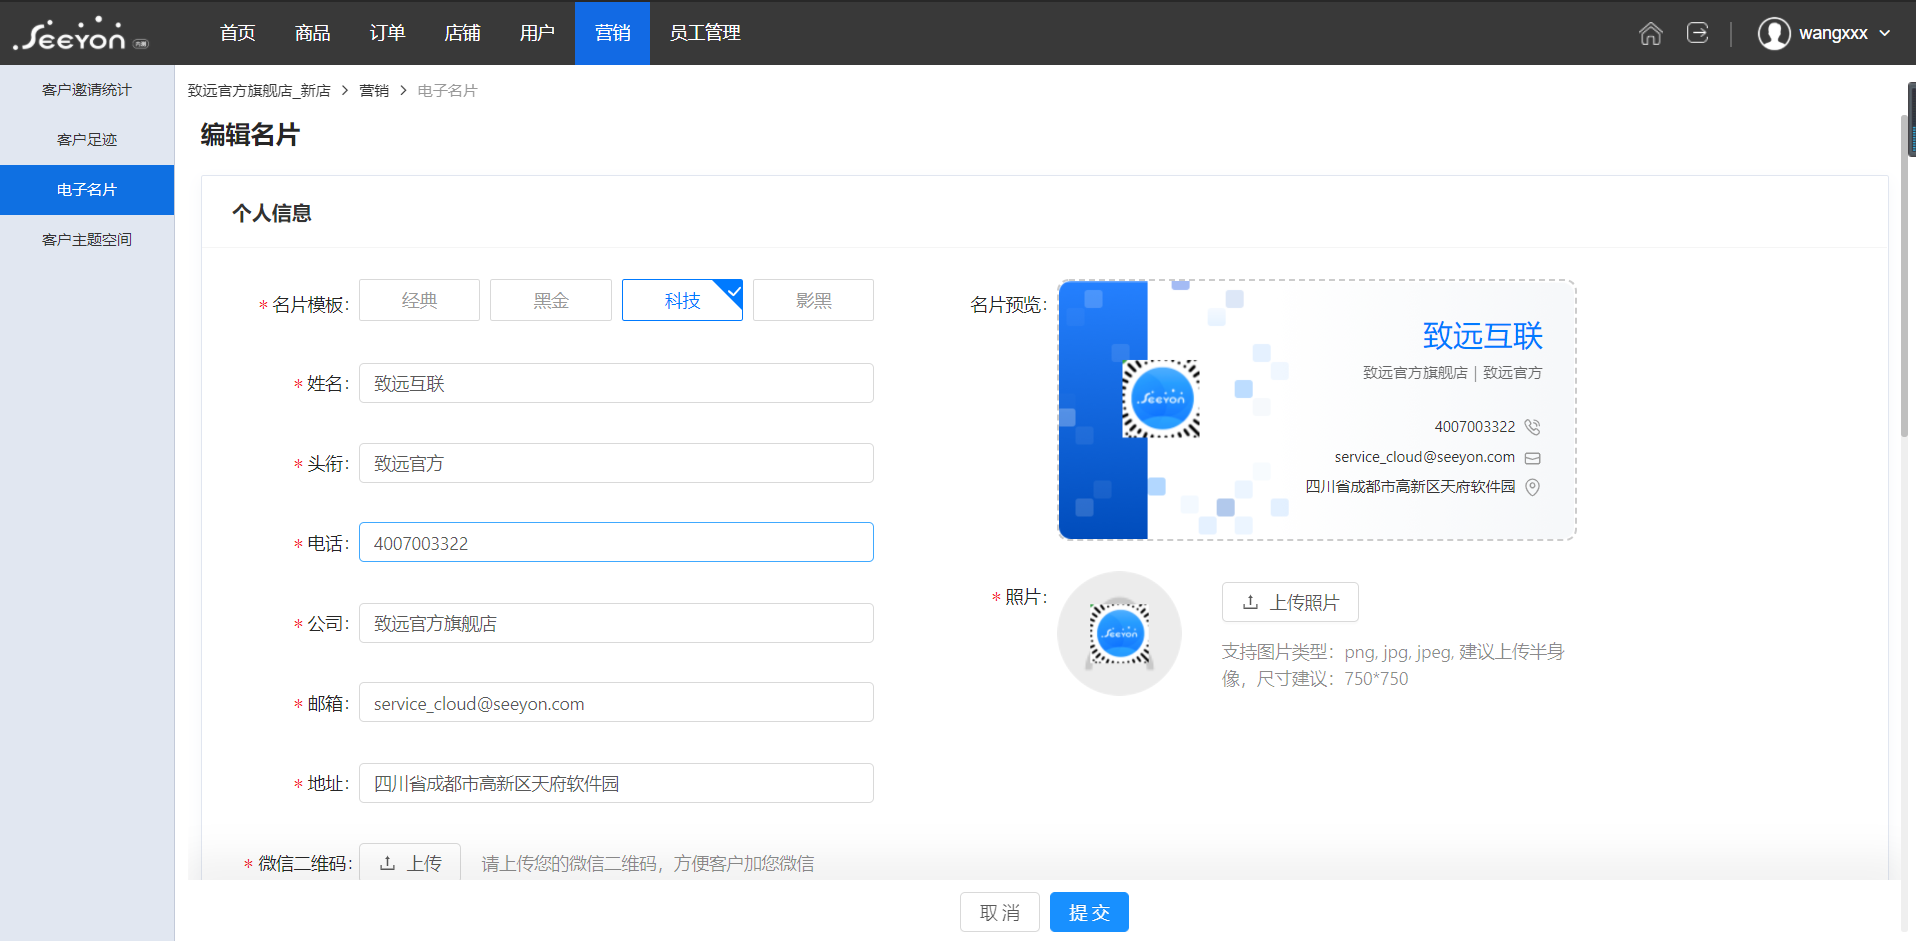Click the 致远互联 name on card preview
1916x941 pixels.
[x=1483, y=336]
